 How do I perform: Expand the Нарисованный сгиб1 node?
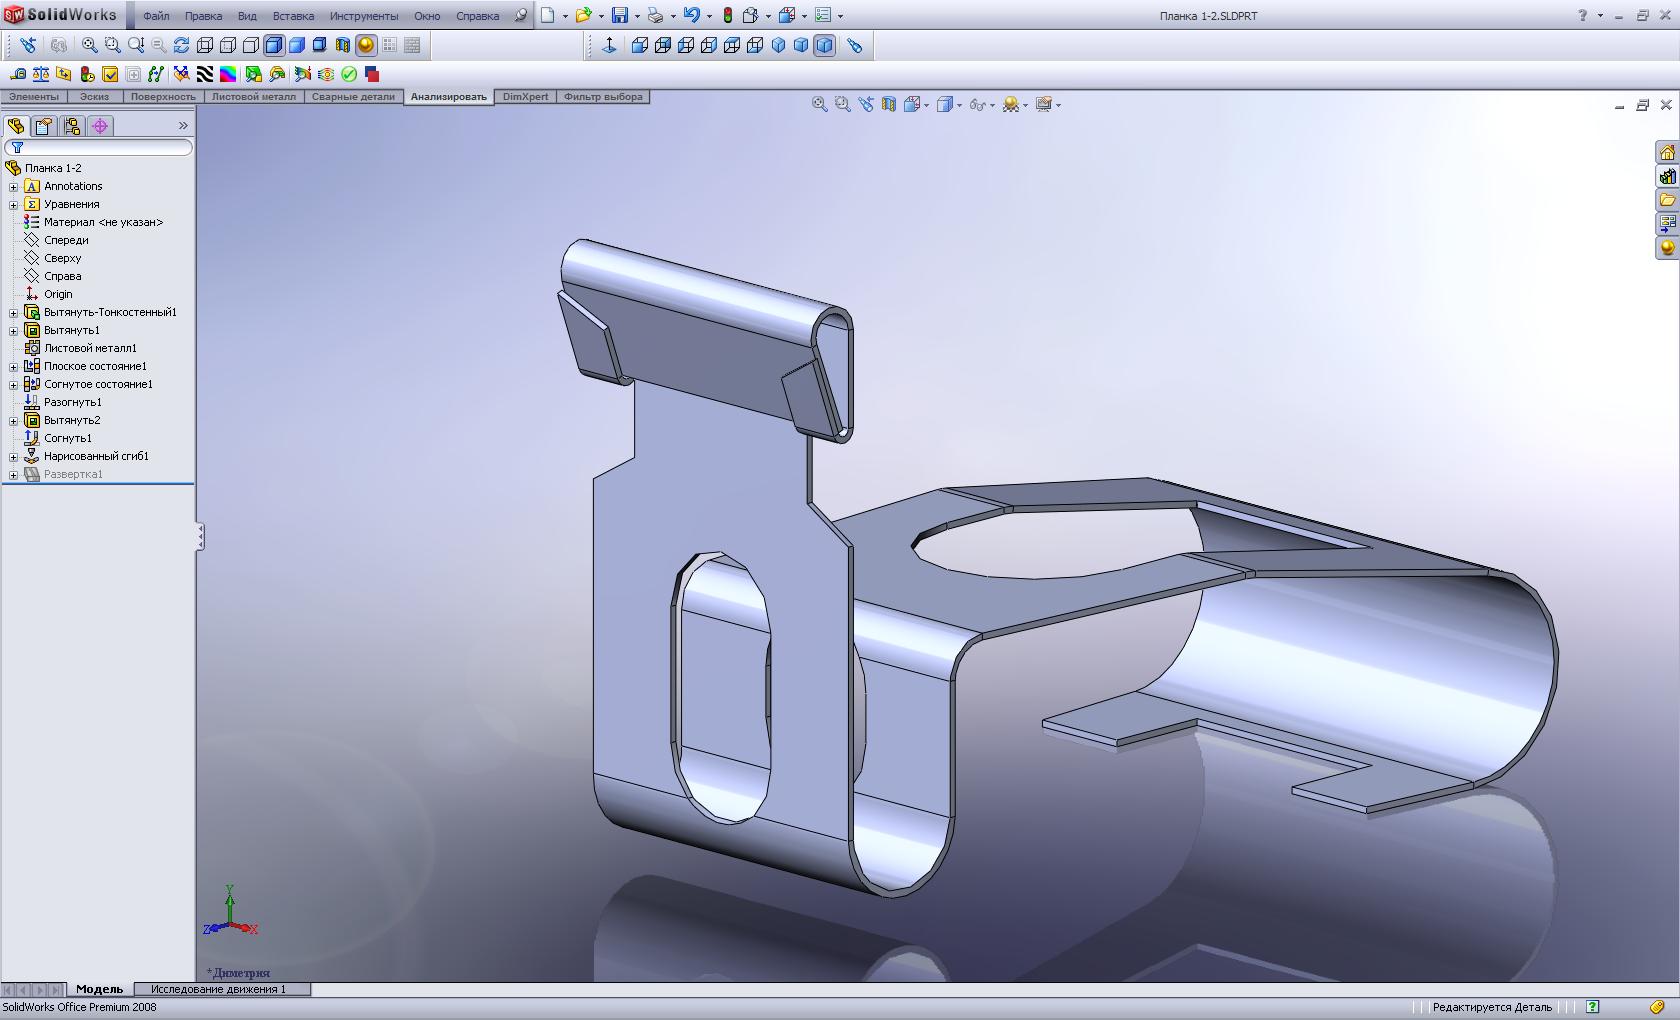coord(14,457)
